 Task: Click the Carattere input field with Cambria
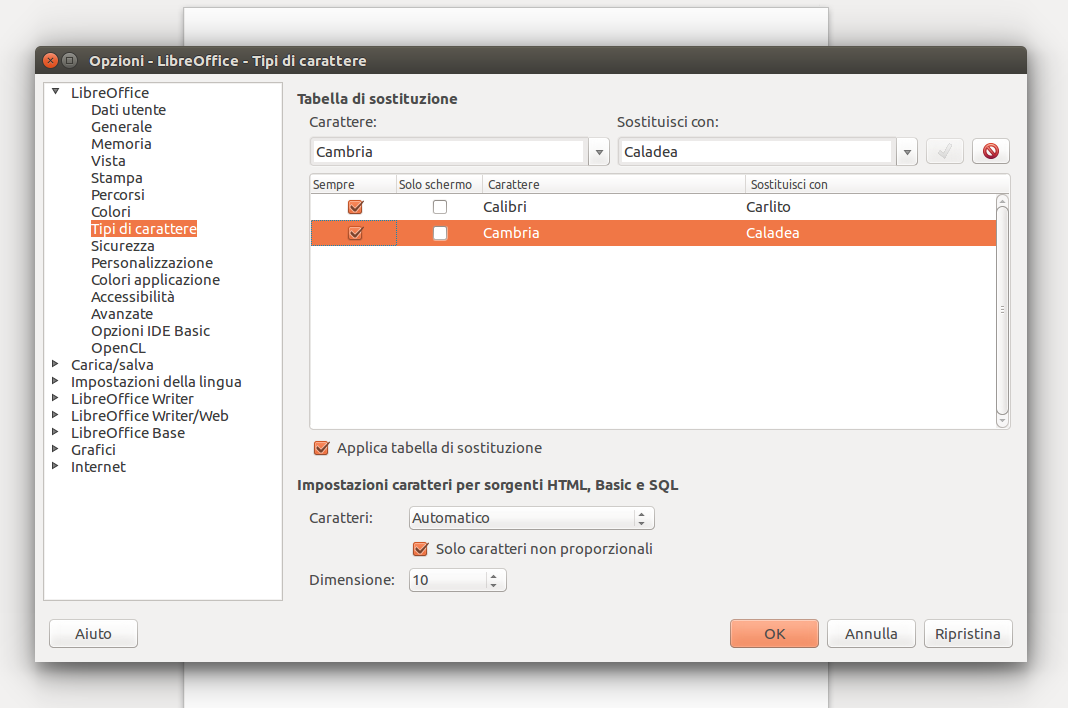[x=449, y=152]
